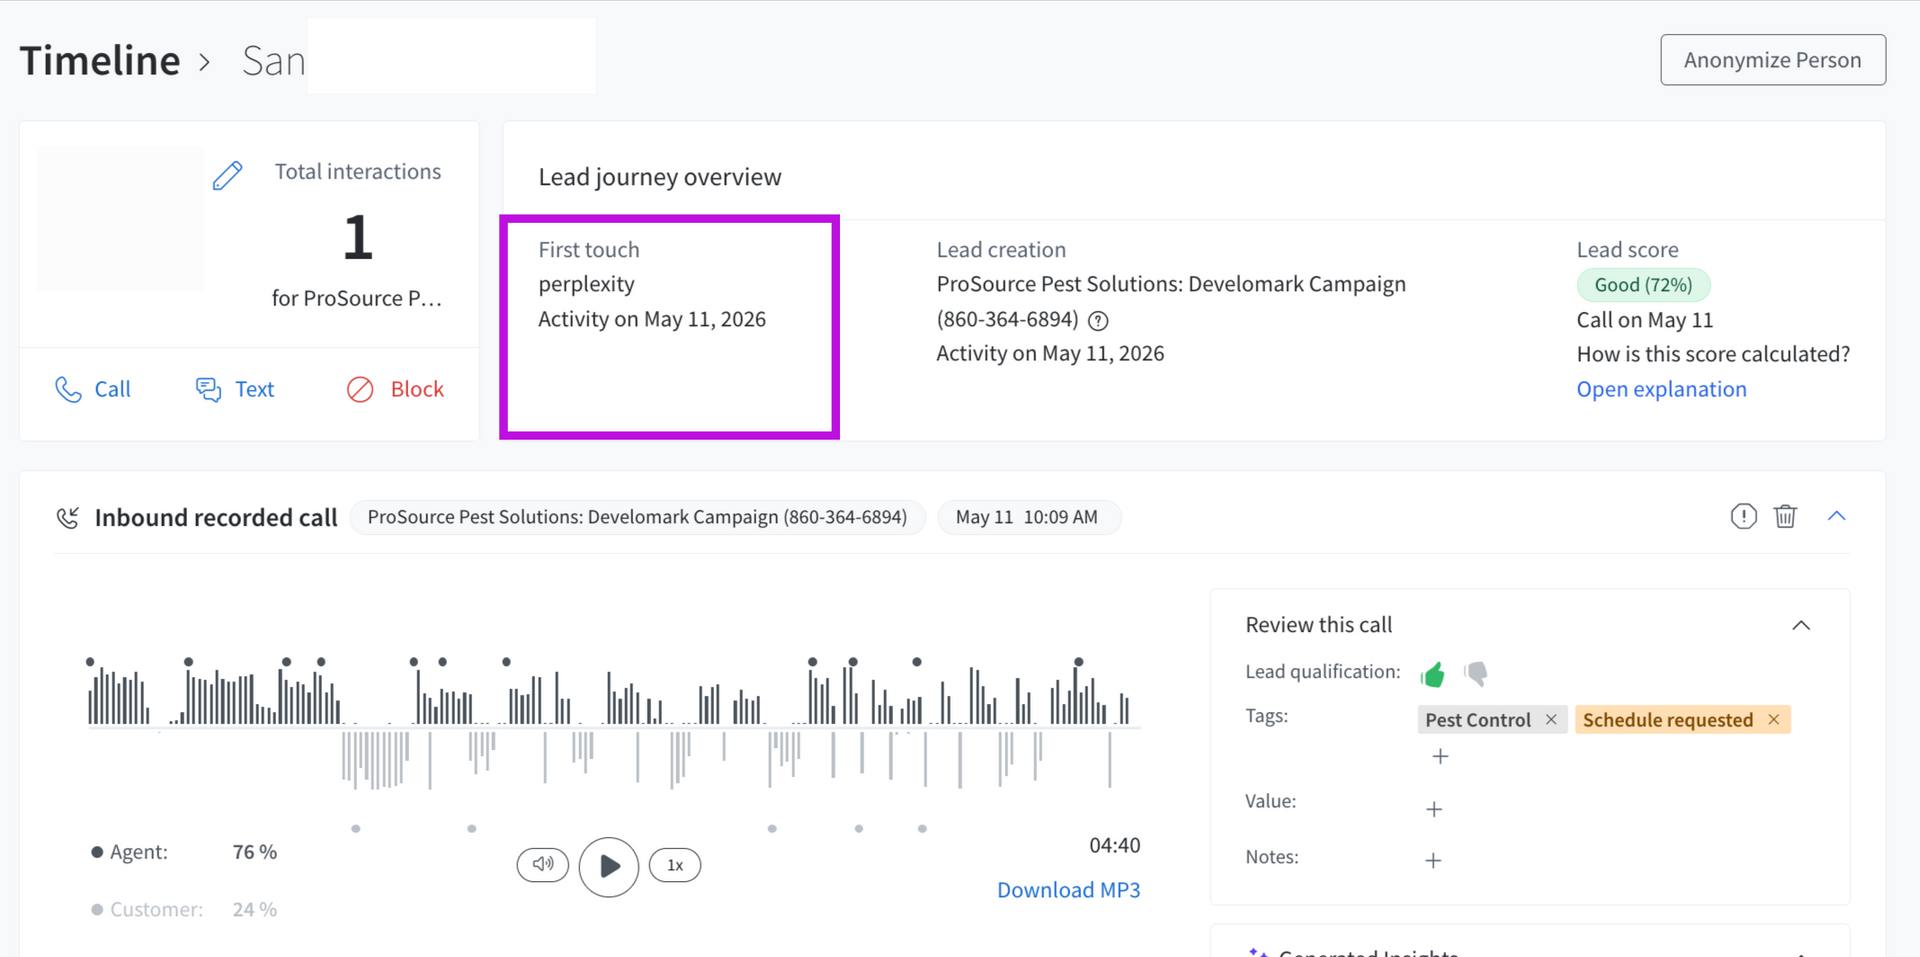Click the Inbound recorded call heading
The height and width of the screenshot is (957, 1920).
(216, 517)
